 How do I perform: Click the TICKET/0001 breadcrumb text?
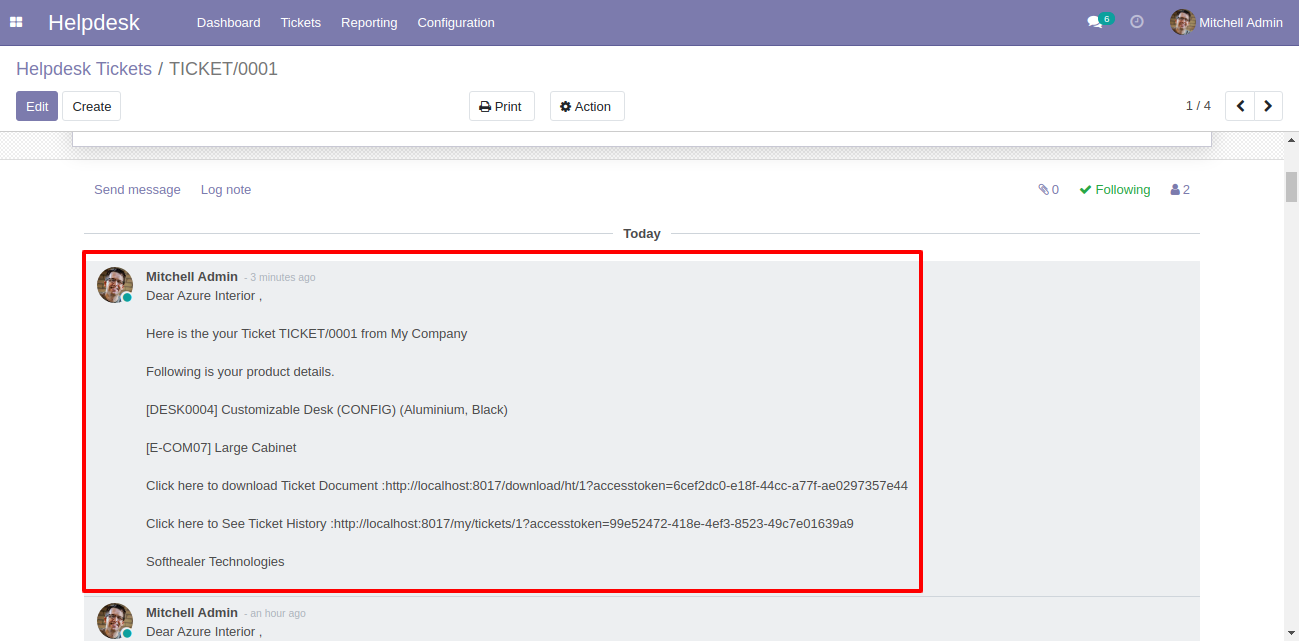[x=223, y=69]
